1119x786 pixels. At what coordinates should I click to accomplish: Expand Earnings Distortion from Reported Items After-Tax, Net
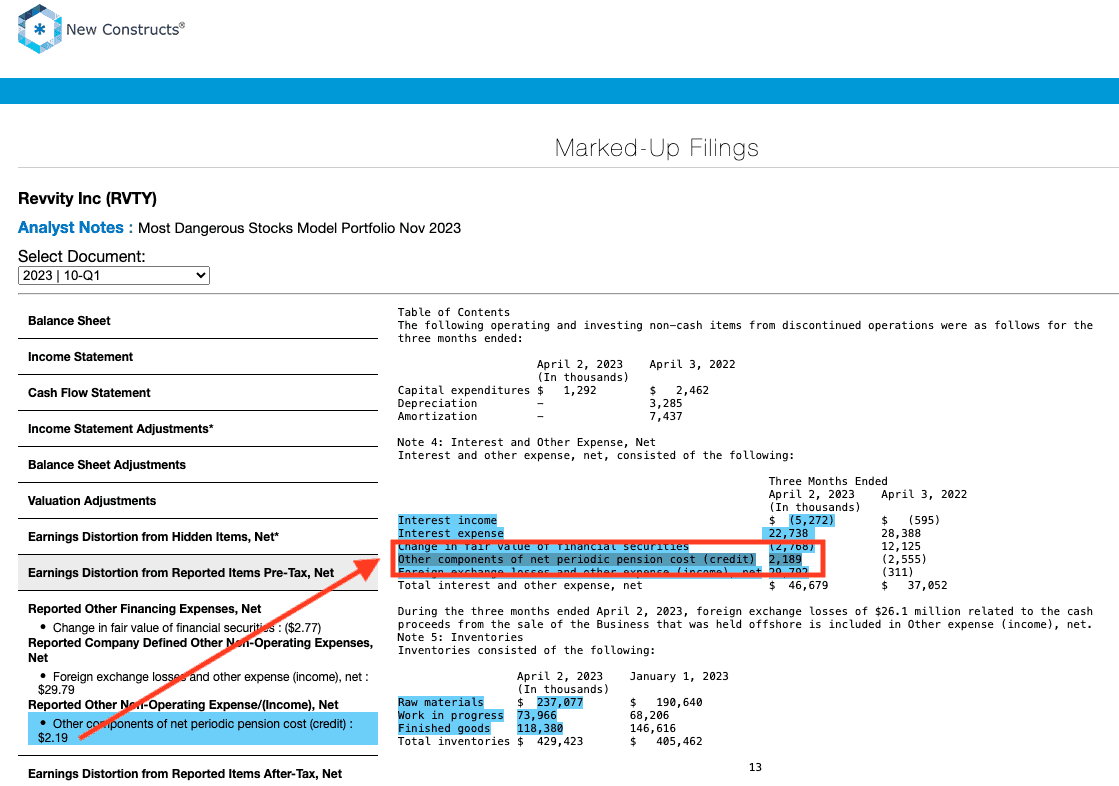198,774
